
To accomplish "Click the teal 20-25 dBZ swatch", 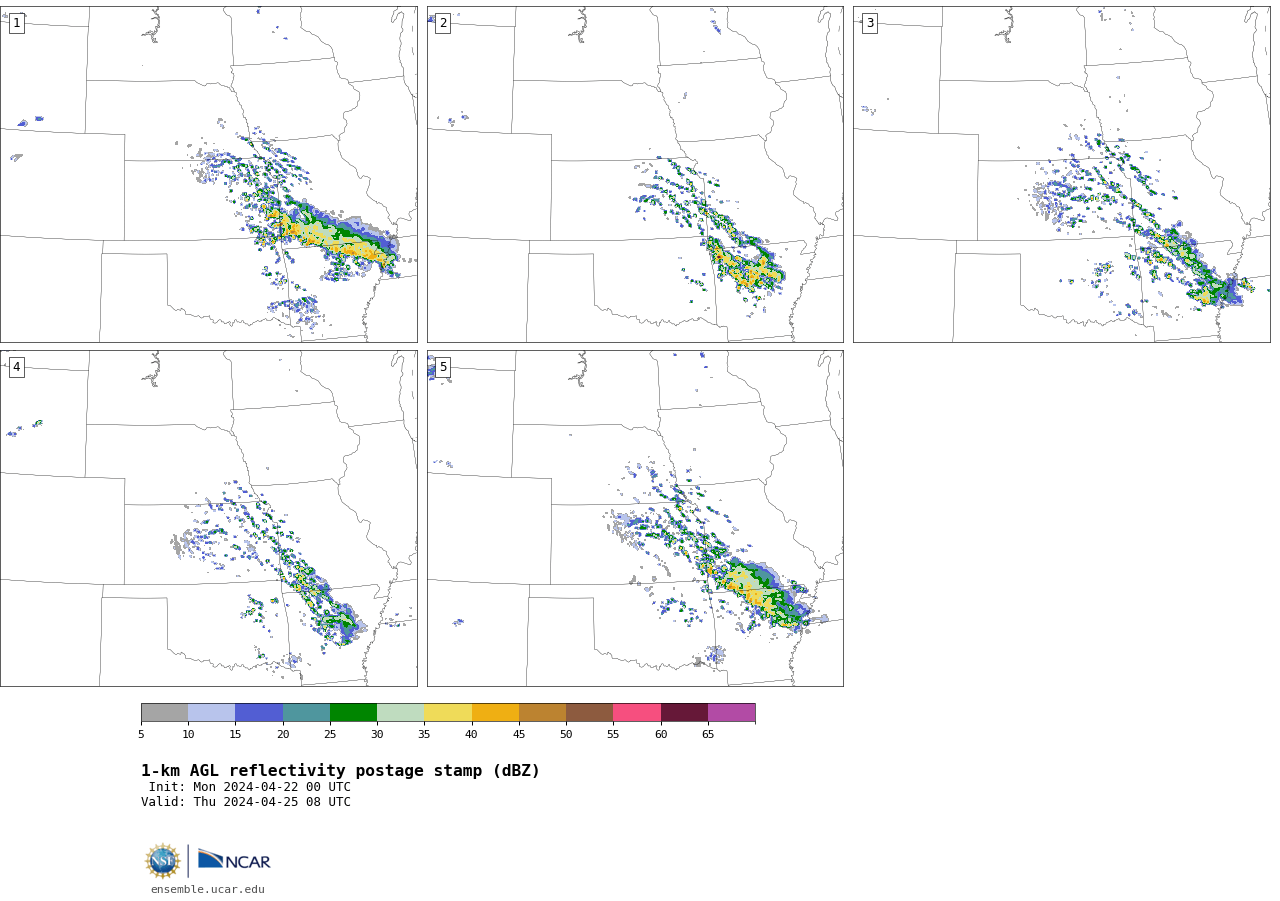I will (x=306, y=713).
